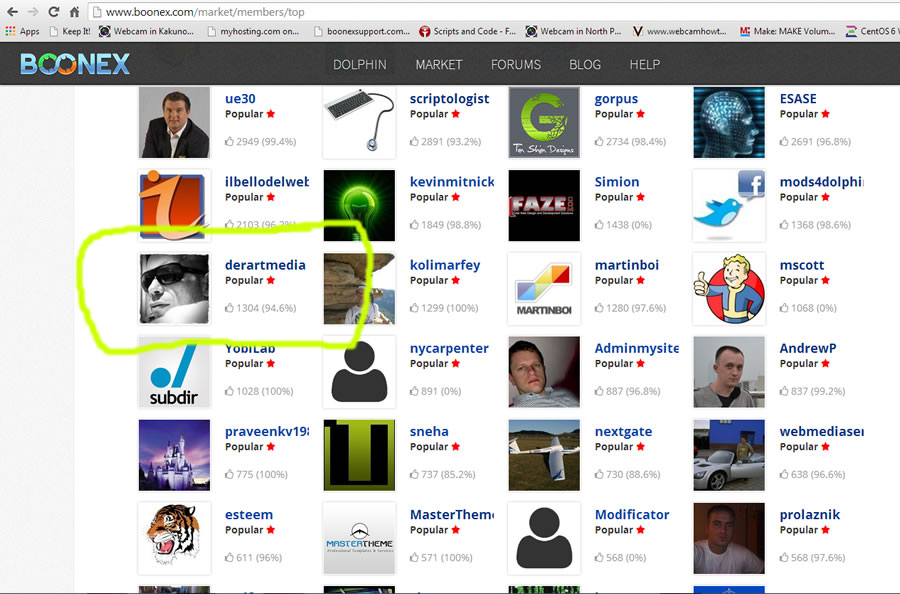Click nextgate's glider plane avatar
The height and width of the screenshot is (594, 900).
[x=544, y=455]
